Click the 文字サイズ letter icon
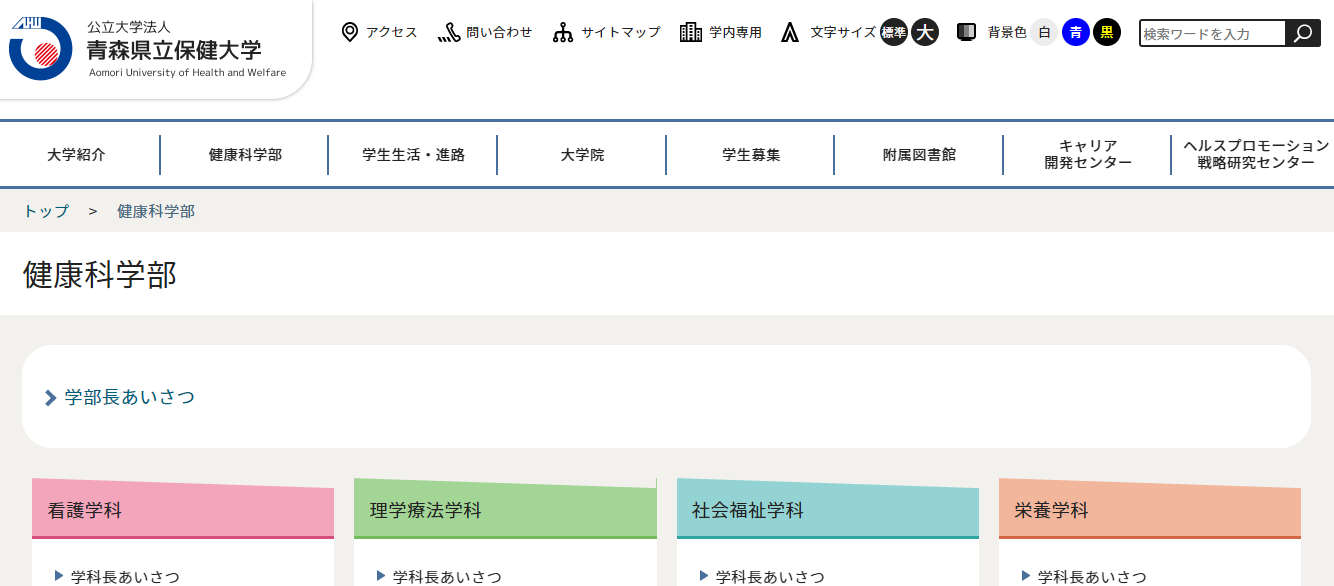 coord(790,33)
